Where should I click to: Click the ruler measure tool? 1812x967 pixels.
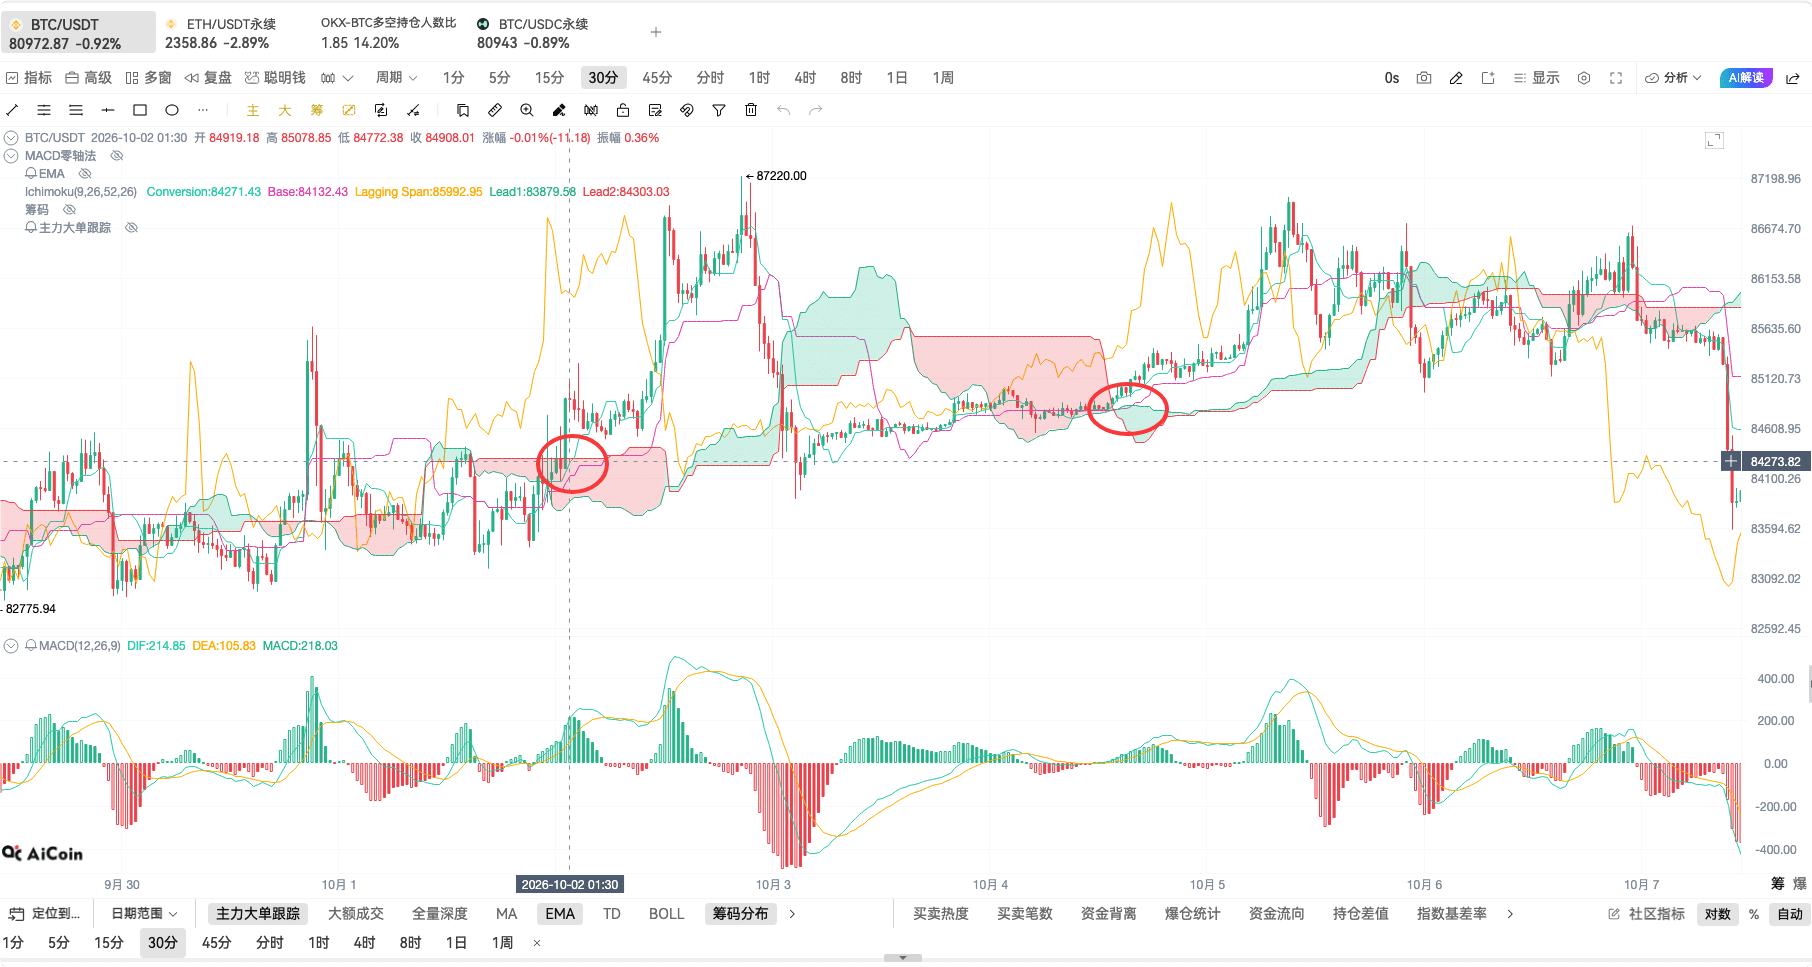pos(495,110)
